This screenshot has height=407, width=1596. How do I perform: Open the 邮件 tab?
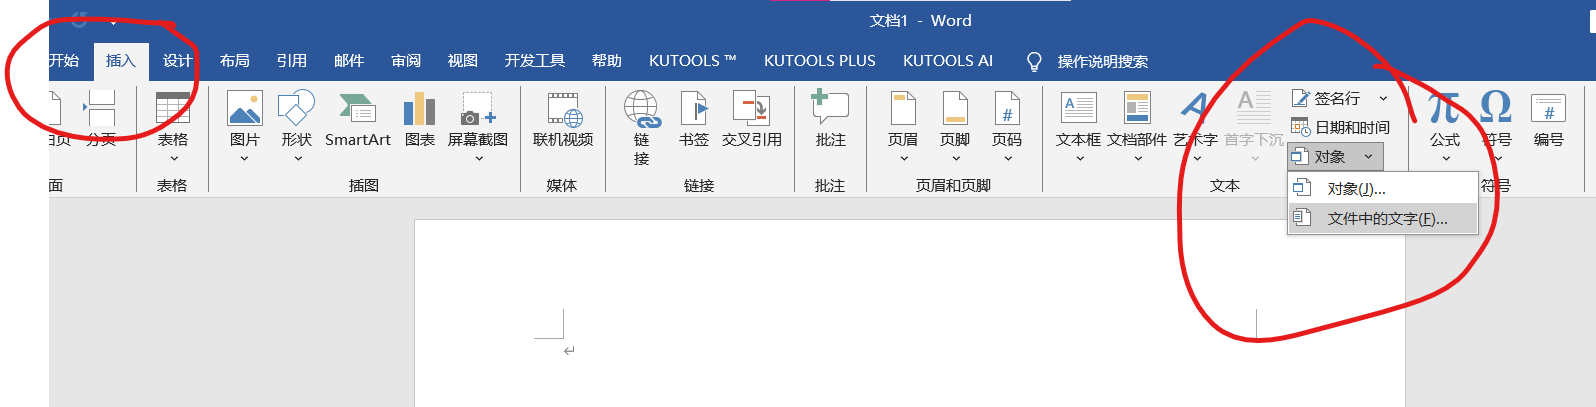pos(349,61)
